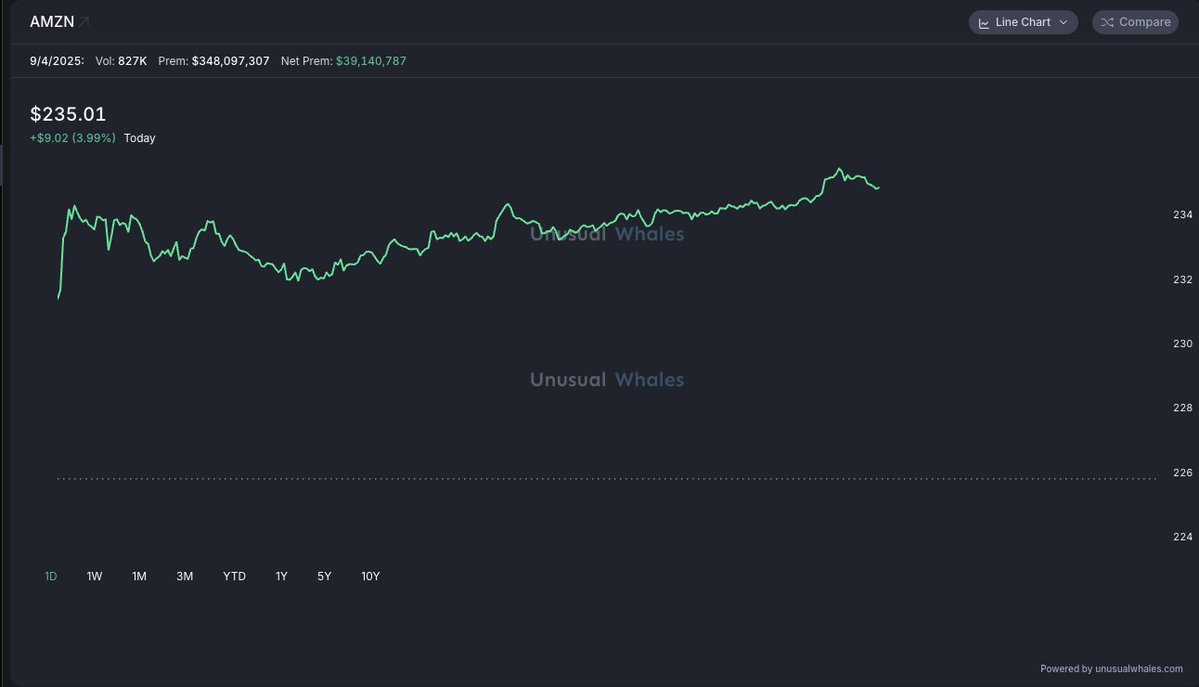The image size is (1199, 687).
Task: Click the Powered by unusualwhales.com link
Action: [x=1111, y=669]
